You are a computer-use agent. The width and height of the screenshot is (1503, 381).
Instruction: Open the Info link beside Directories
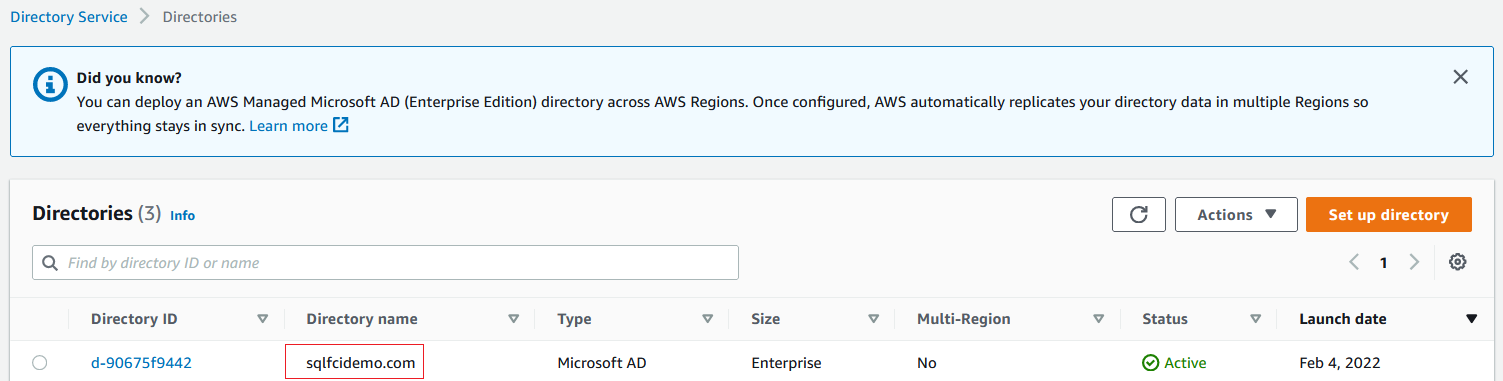click(x=182, y=215)
